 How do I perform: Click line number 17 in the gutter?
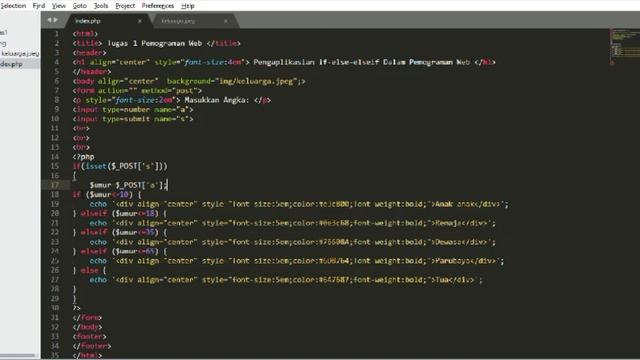coord(55,185)
